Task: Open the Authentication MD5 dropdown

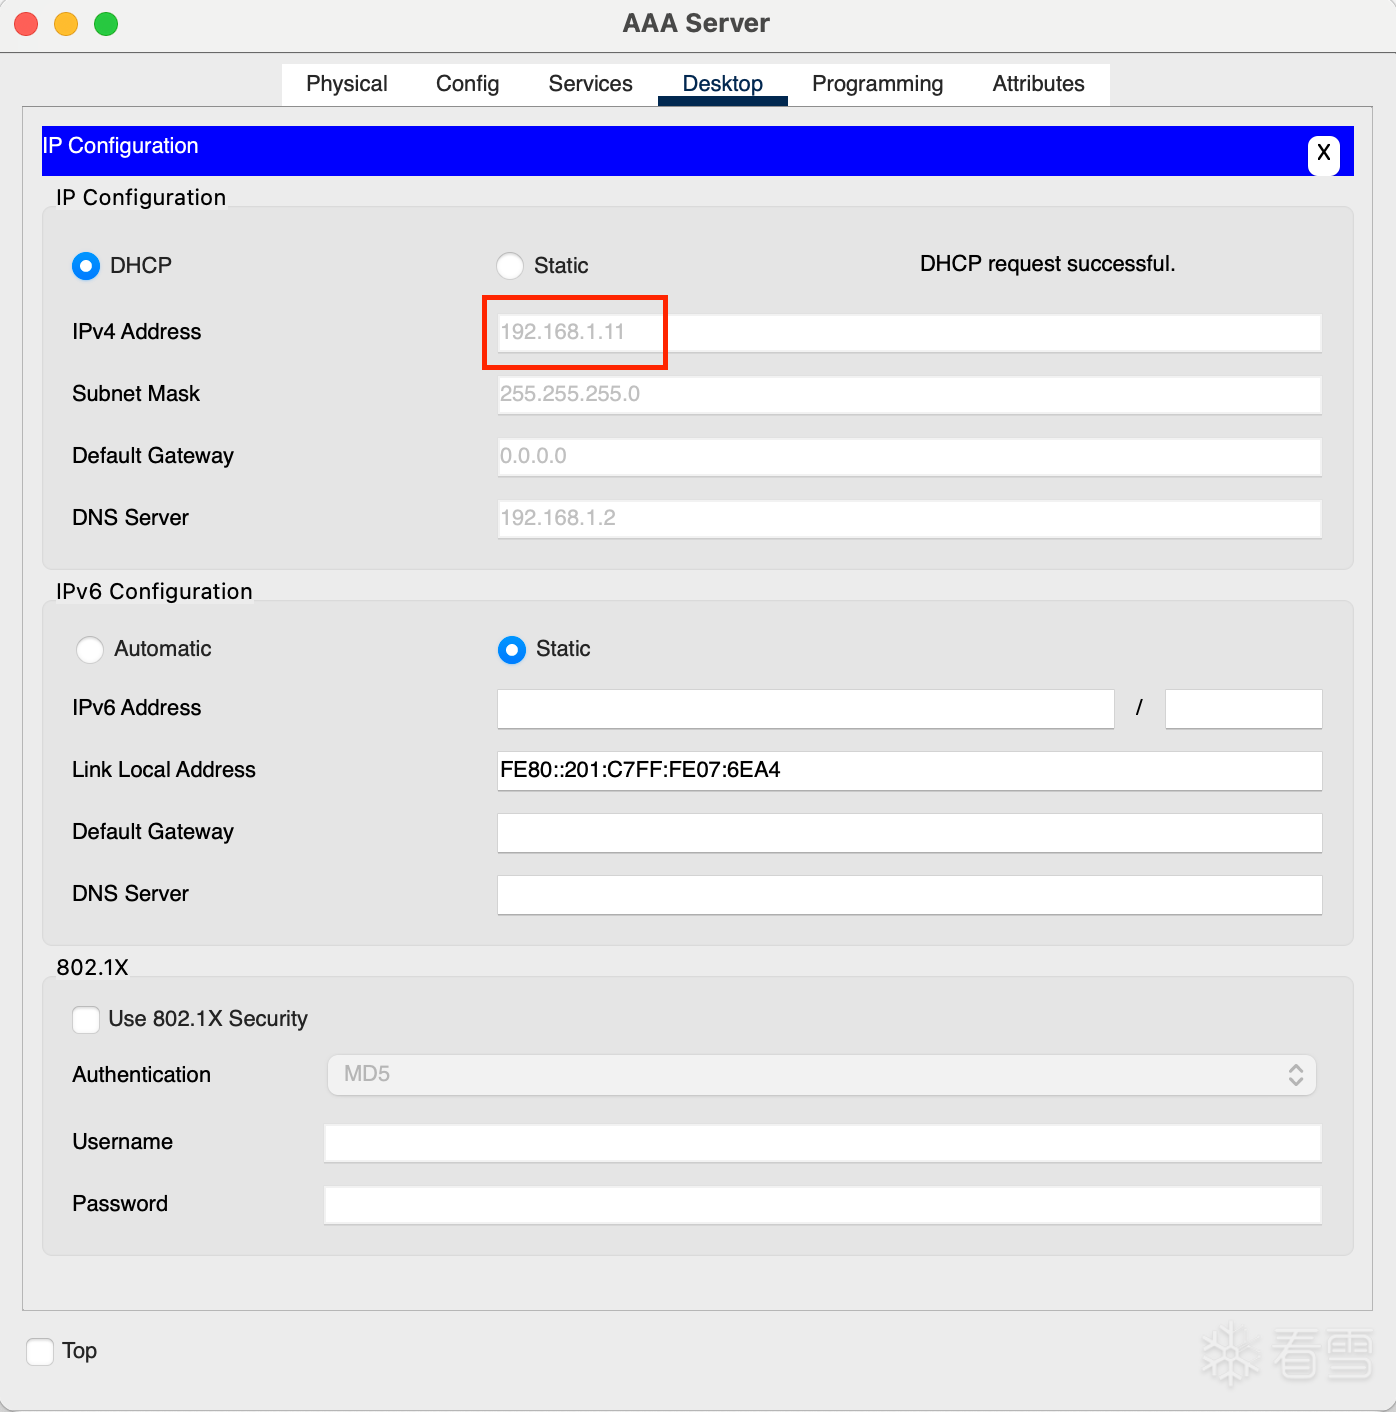Action: tap(822, 1075)
